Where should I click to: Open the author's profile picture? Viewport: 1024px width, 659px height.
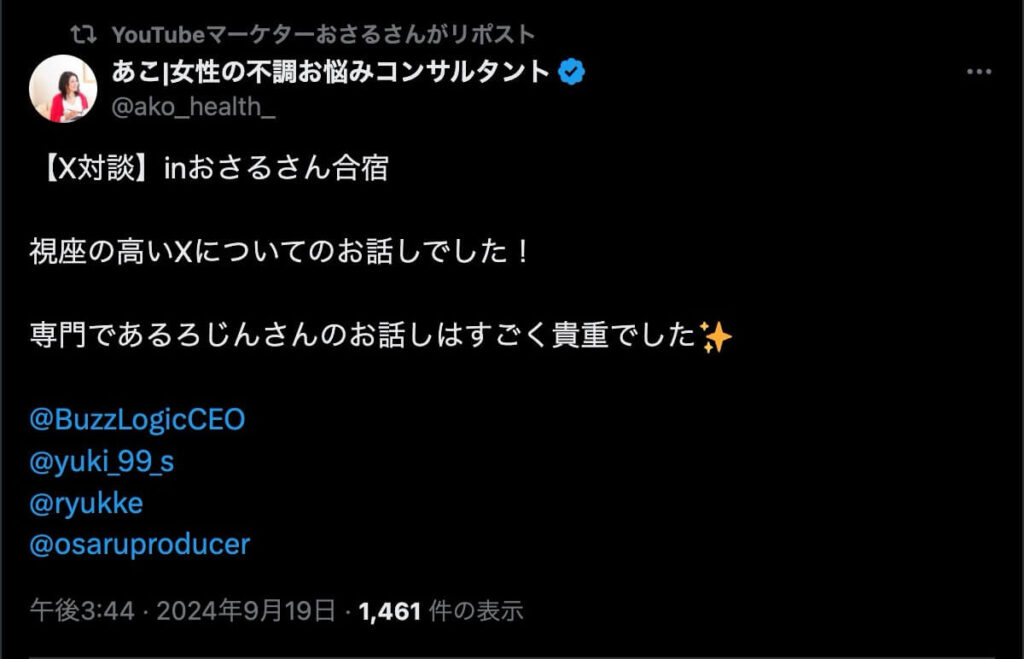63,89
